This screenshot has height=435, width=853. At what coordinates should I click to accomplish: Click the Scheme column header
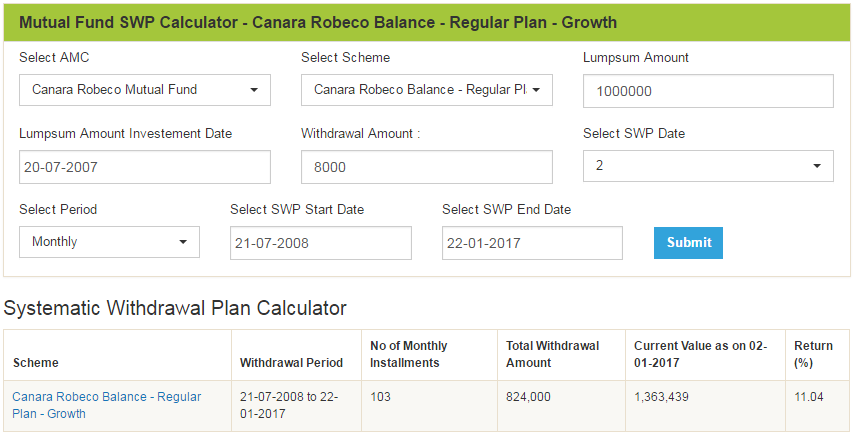(x=36, y=363)
